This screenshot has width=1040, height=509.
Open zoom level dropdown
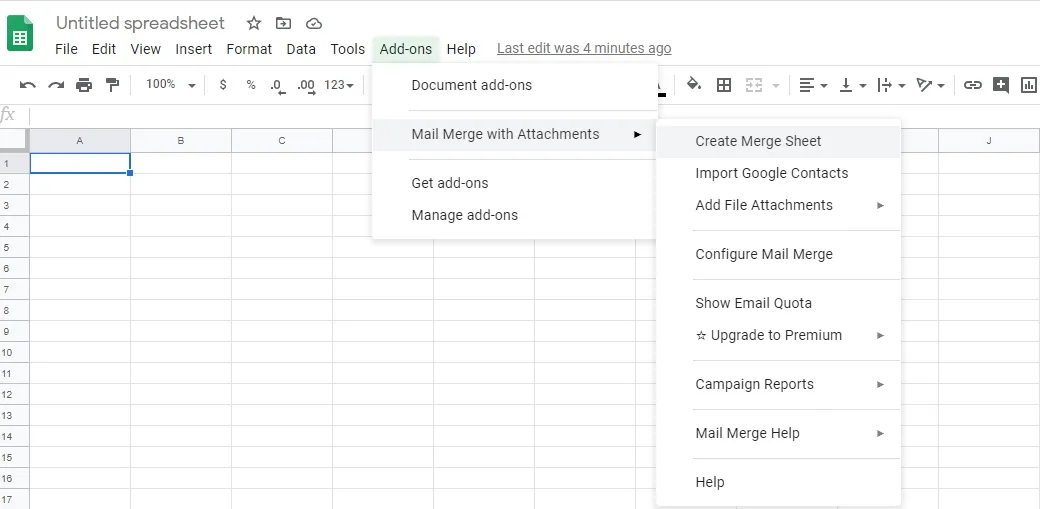coord(170,85)
